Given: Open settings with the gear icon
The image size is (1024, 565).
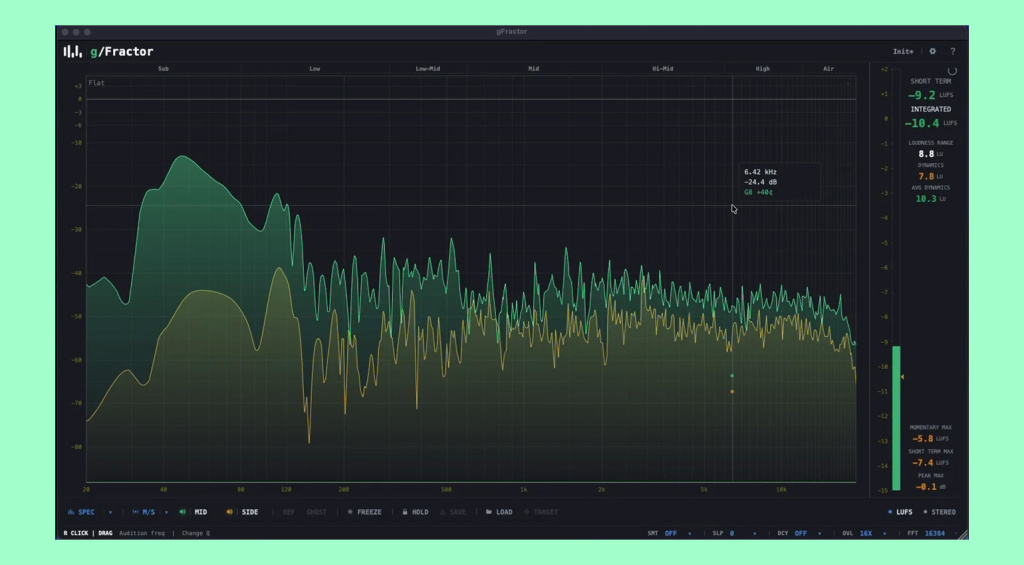Looking at the screenshot, I should 933,51.
